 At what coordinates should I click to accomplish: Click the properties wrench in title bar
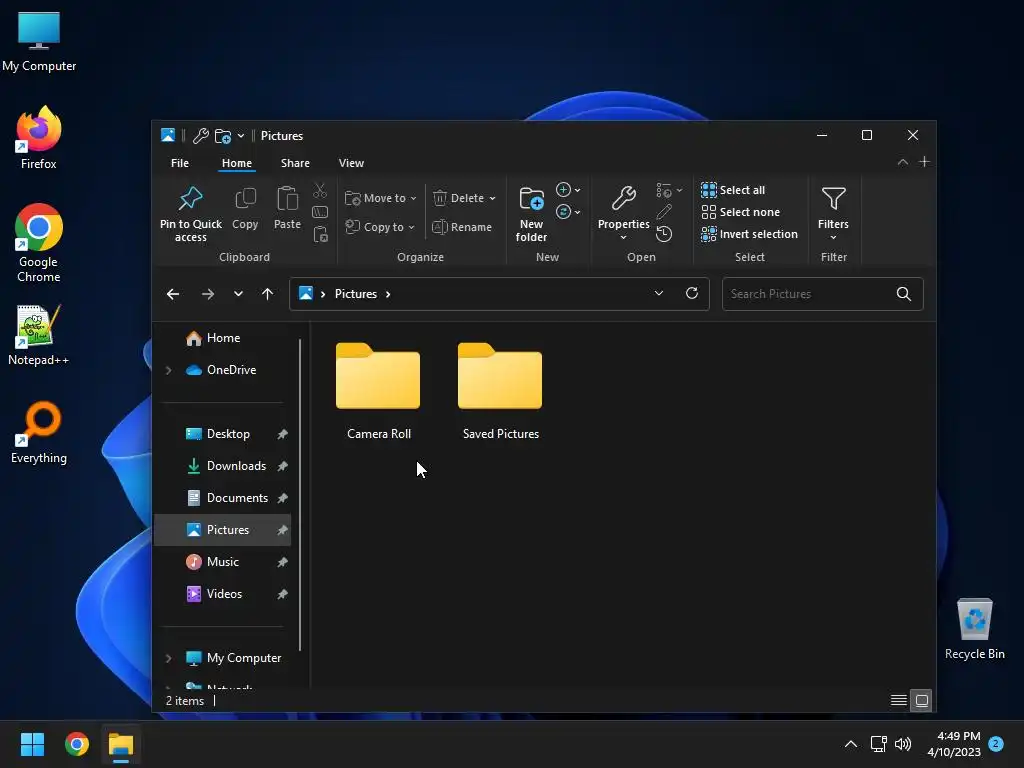(x=200, y=136)
